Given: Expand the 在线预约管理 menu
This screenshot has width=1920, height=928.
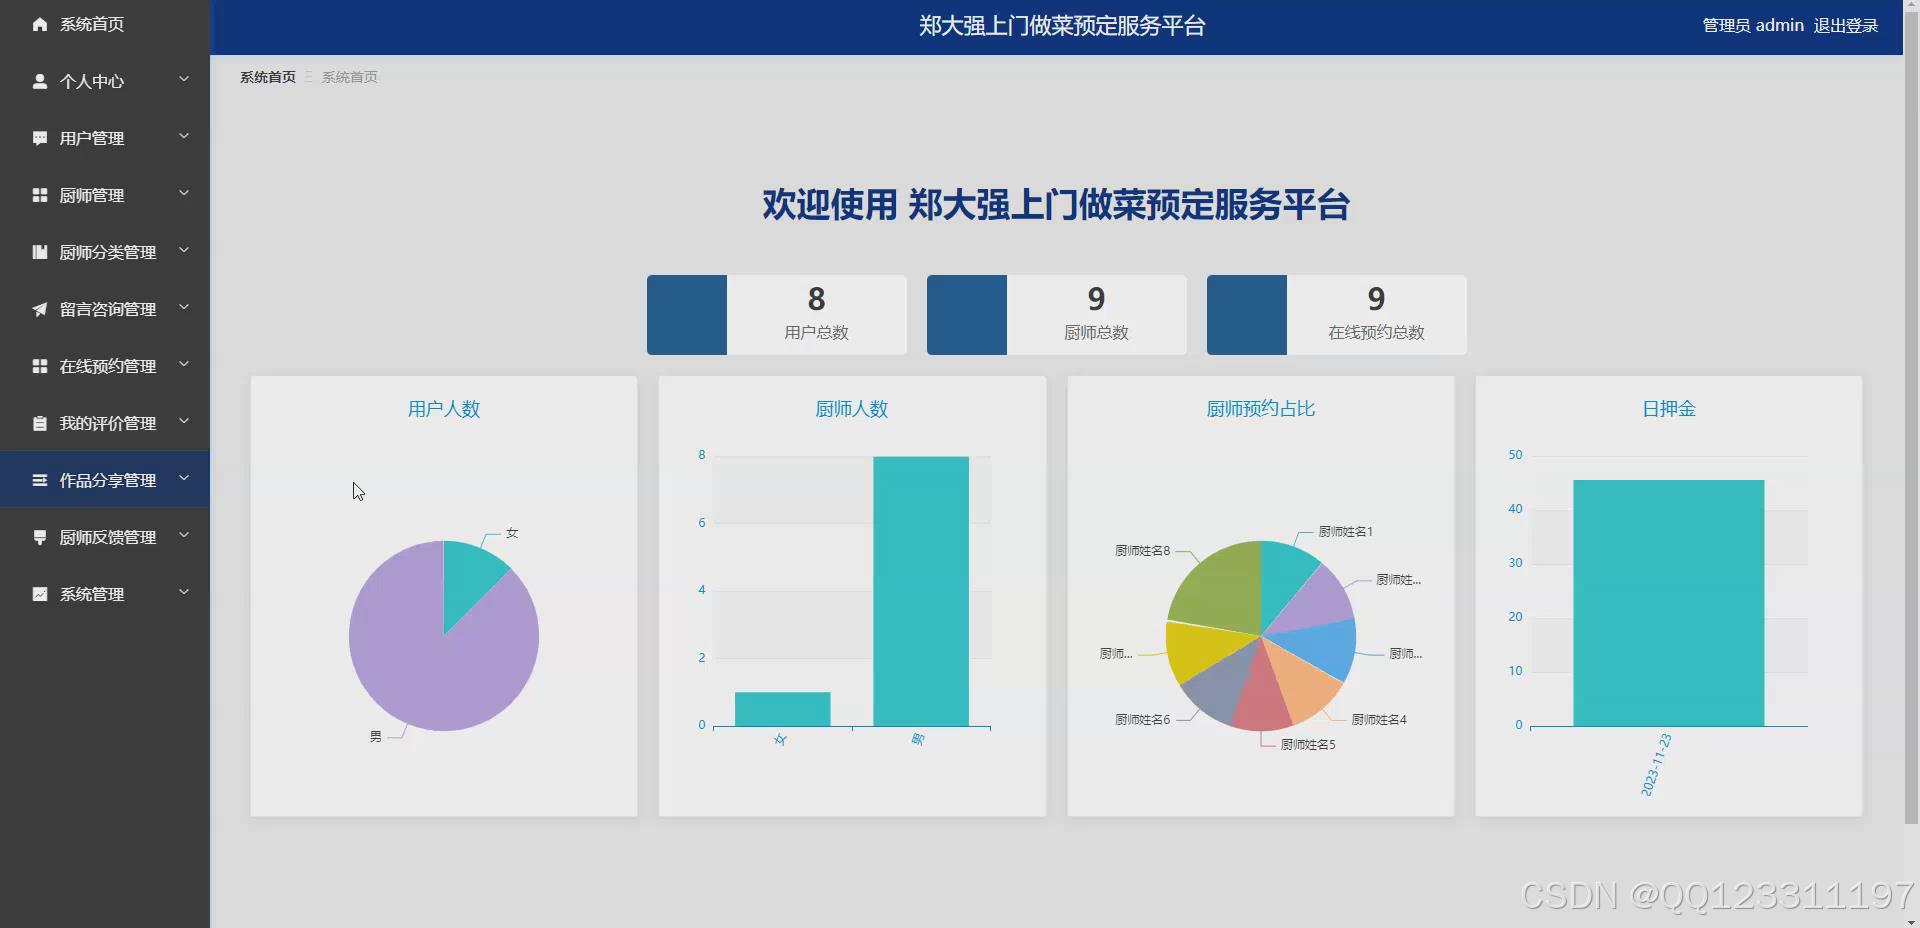Looking at the screenshot, I should pos(105,366).
